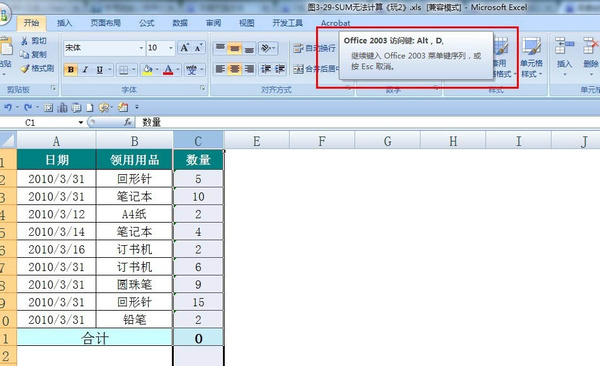Apply the Borders icon in the font group
This screenshot has height=366, width=600.
tap(124, 70)
